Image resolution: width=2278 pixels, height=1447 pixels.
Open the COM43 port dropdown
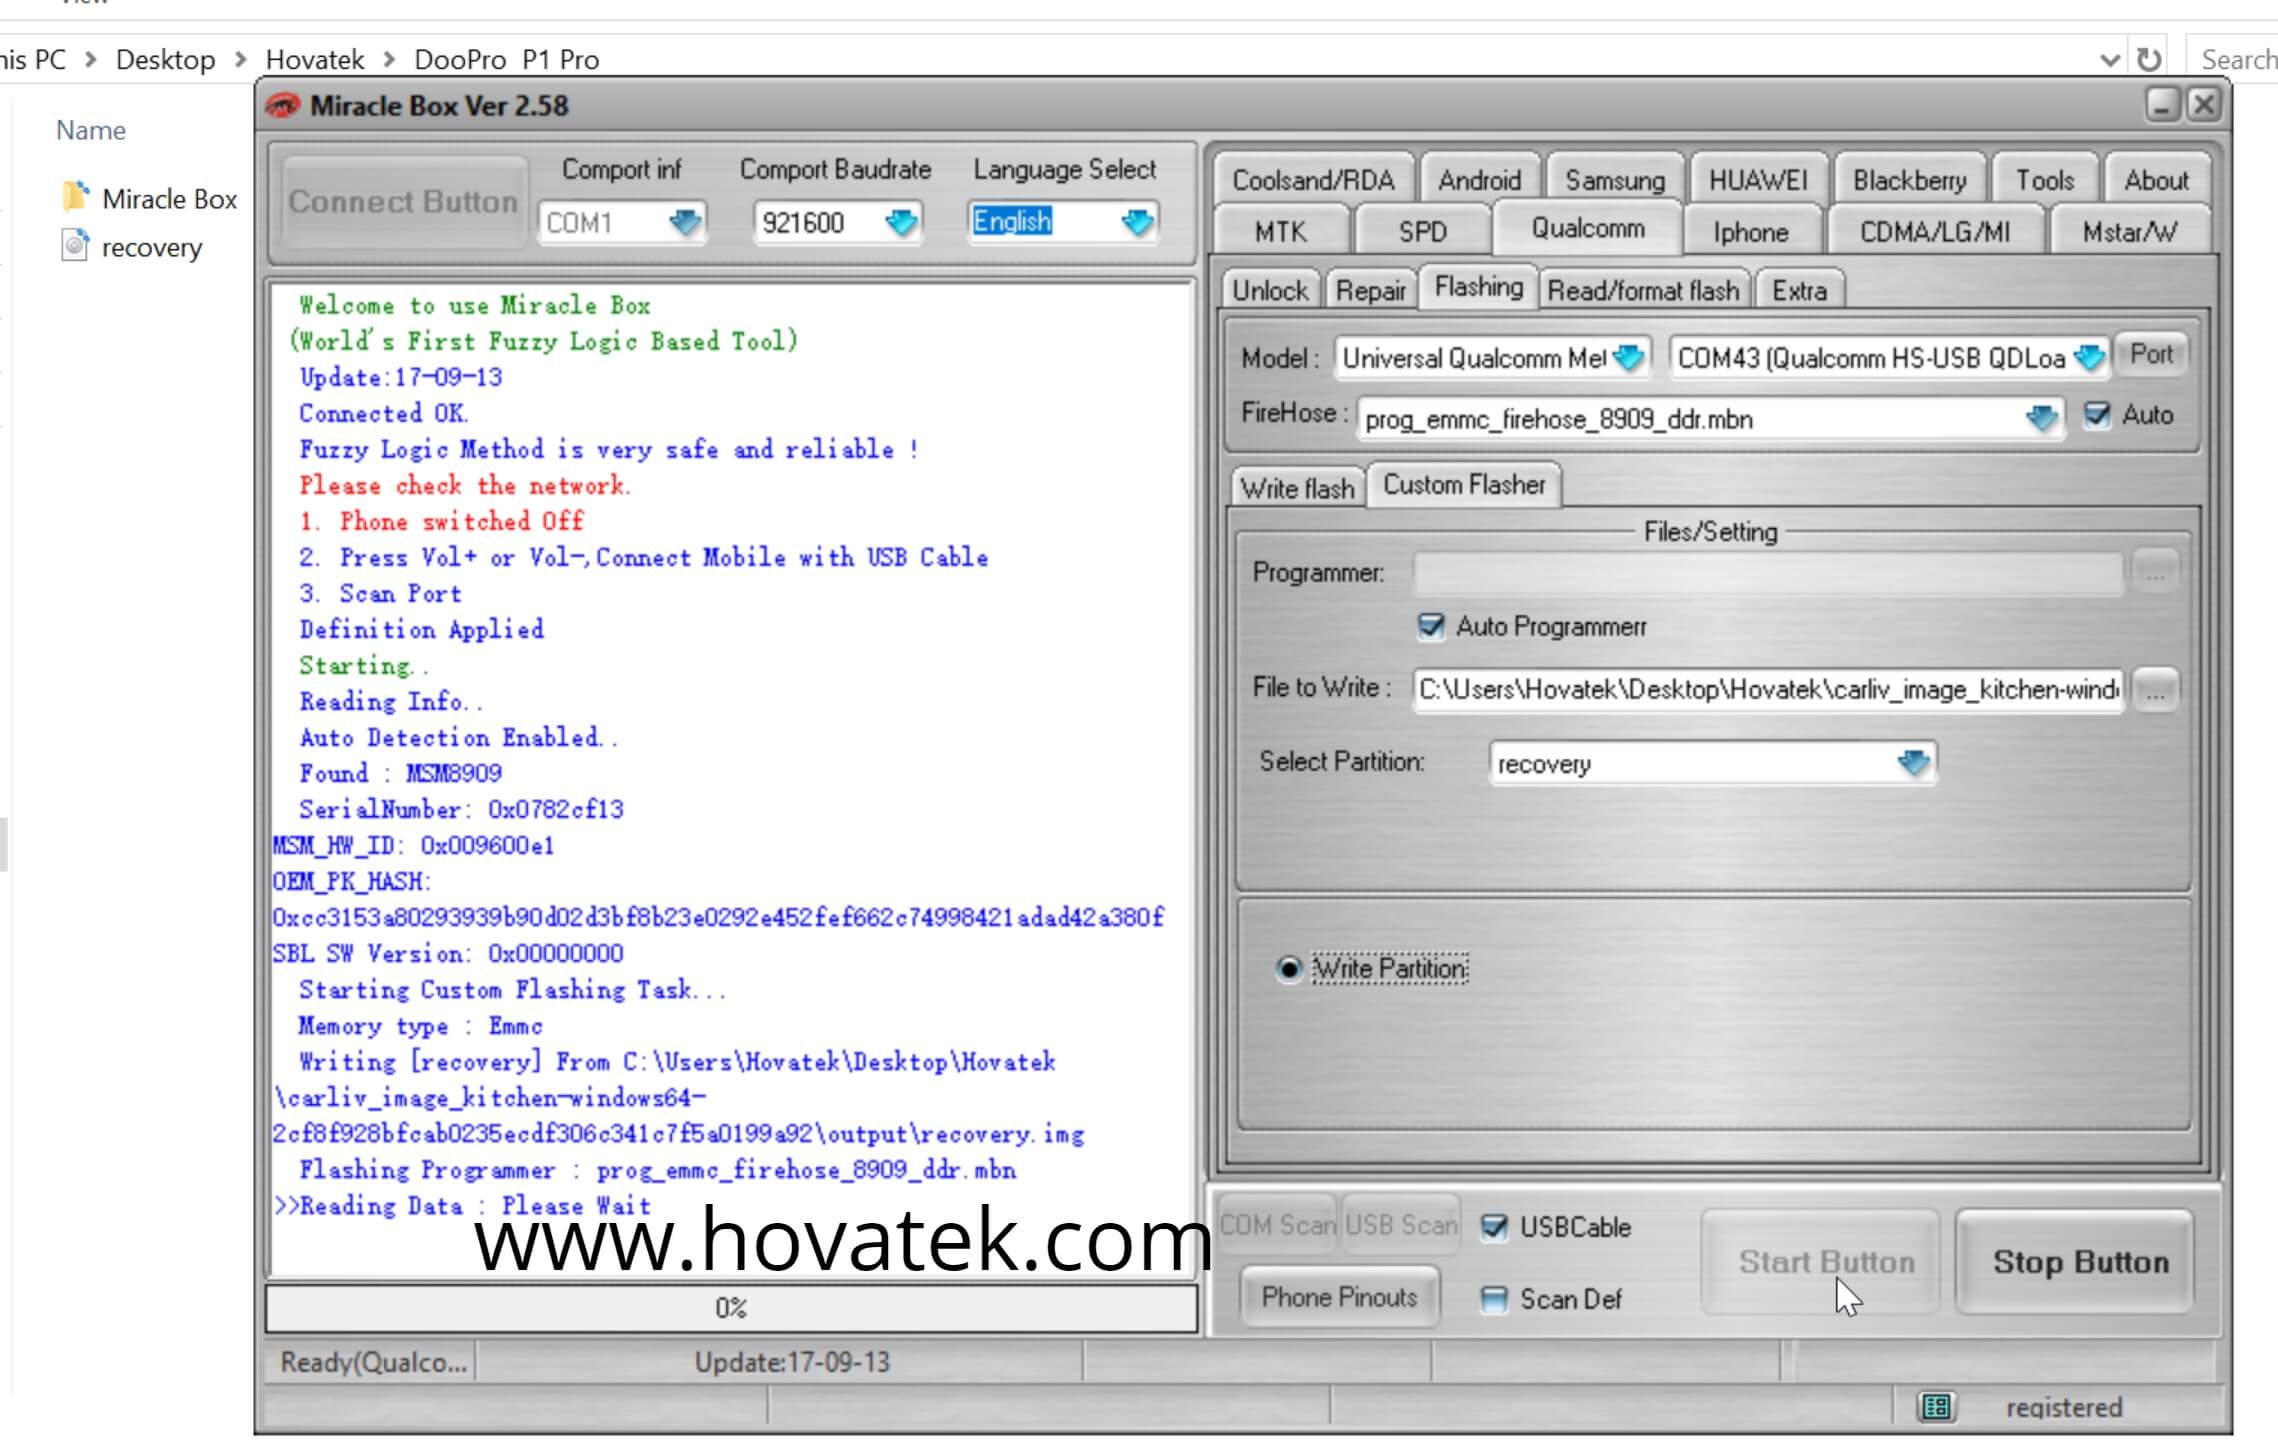coord(2090,357)
